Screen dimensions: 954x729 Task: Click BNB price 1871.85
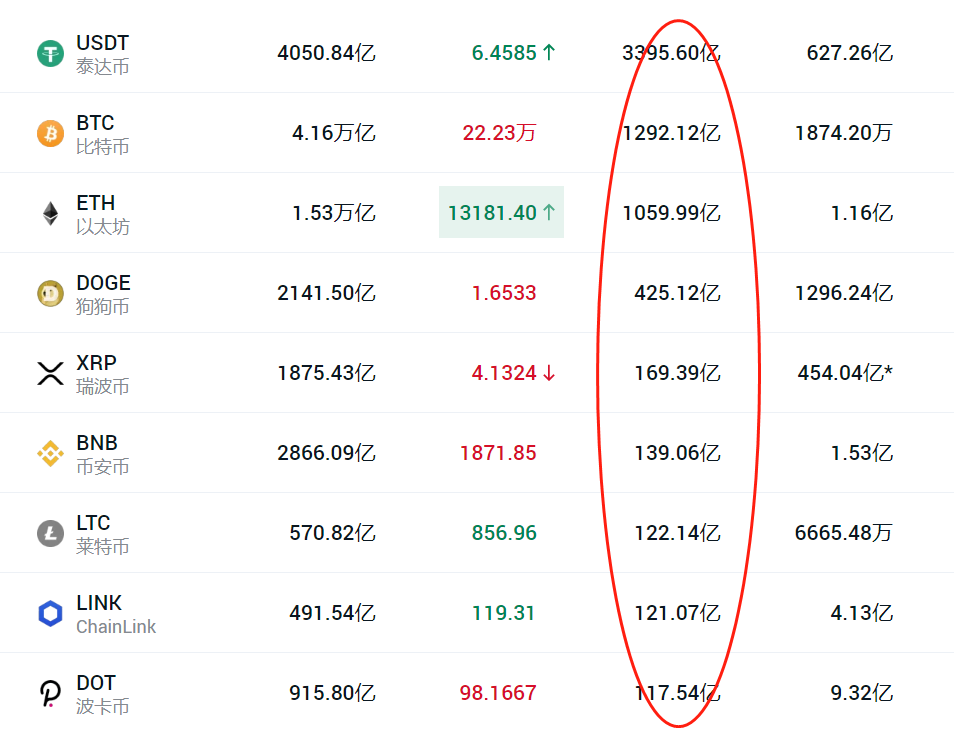(x=498, y=453)
